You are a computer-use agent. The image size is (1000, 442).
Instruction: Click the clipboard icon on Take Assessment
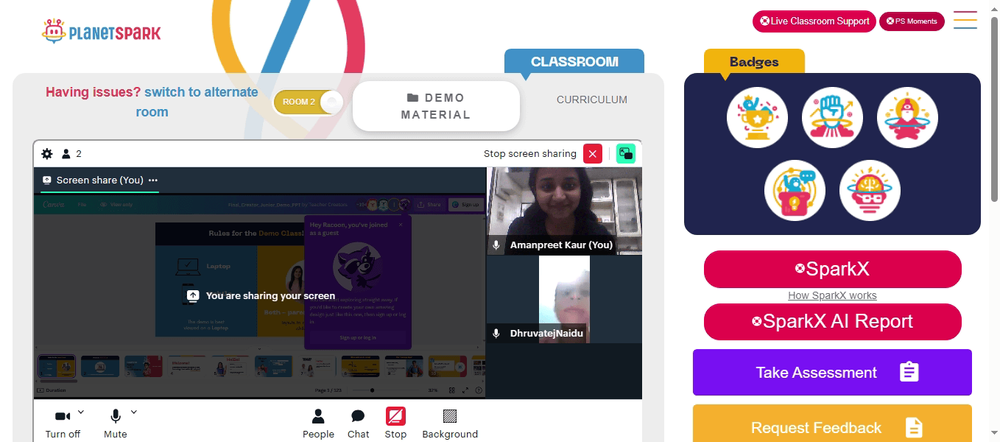tap(909, 372)
